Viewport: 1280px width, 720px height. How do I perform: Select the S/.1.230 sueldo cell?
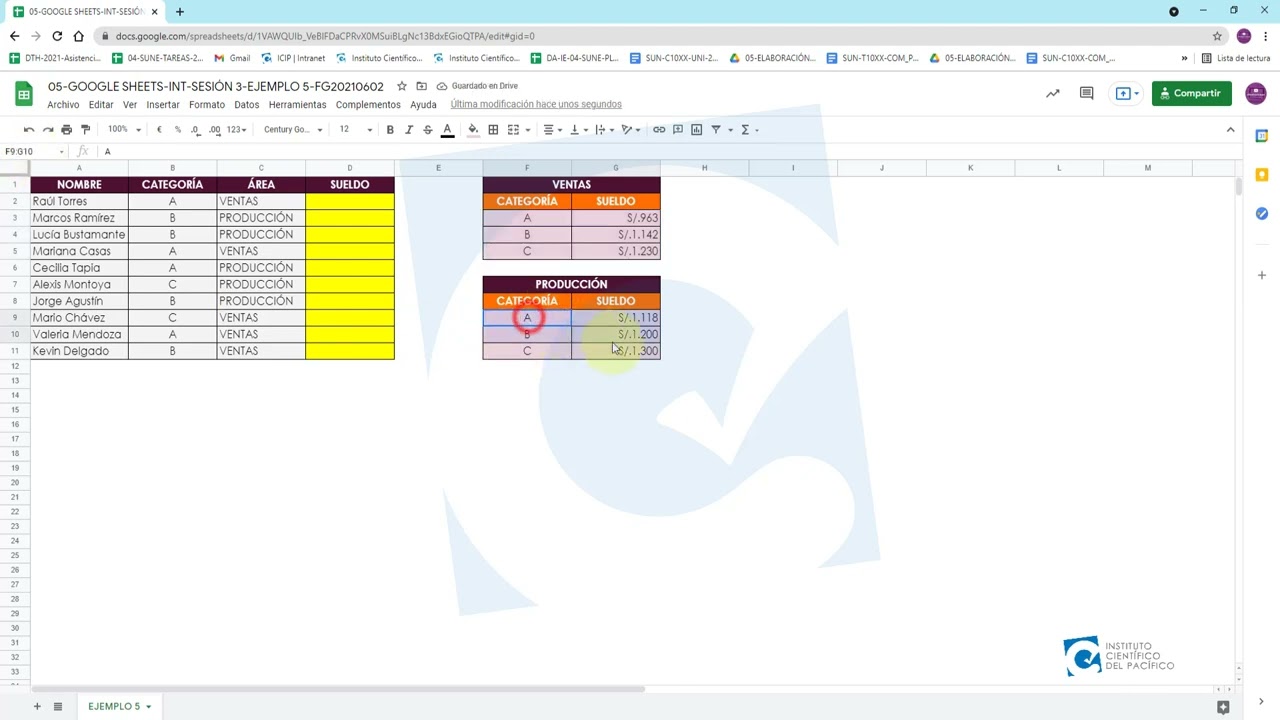[x=616, y=251]
